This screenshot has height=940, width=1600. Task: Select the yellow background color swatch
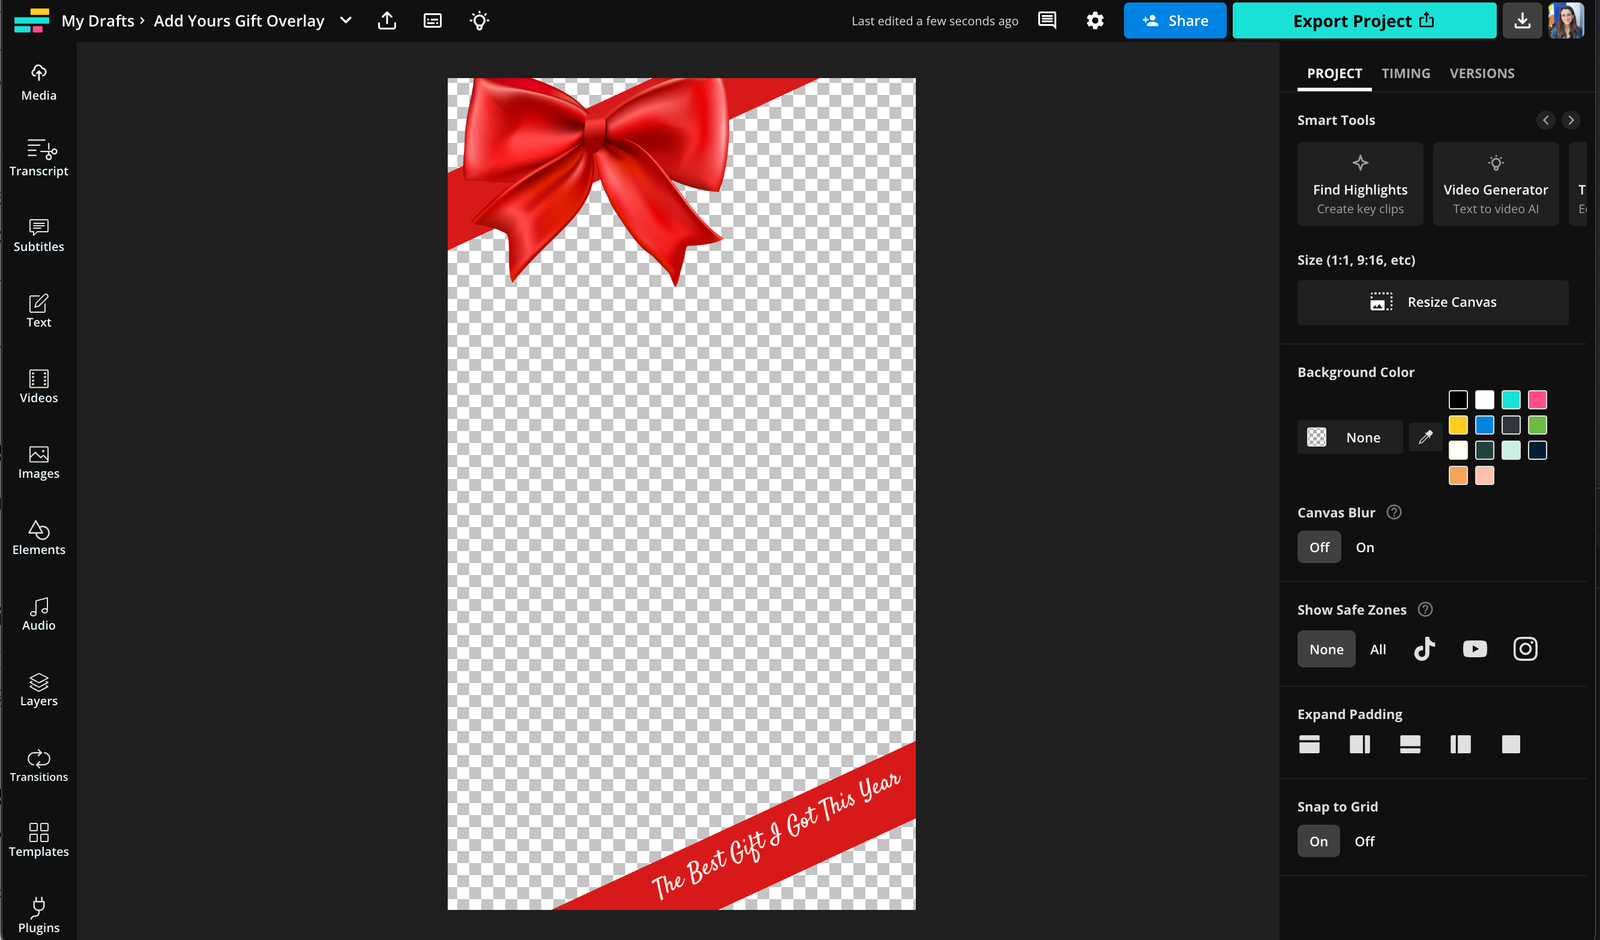click(x=1458, y=424)
